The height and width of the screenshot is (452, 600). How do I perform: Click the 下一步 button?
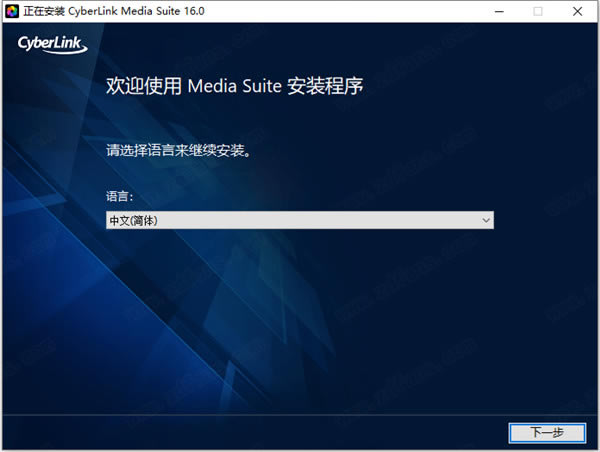click(546, 432)
